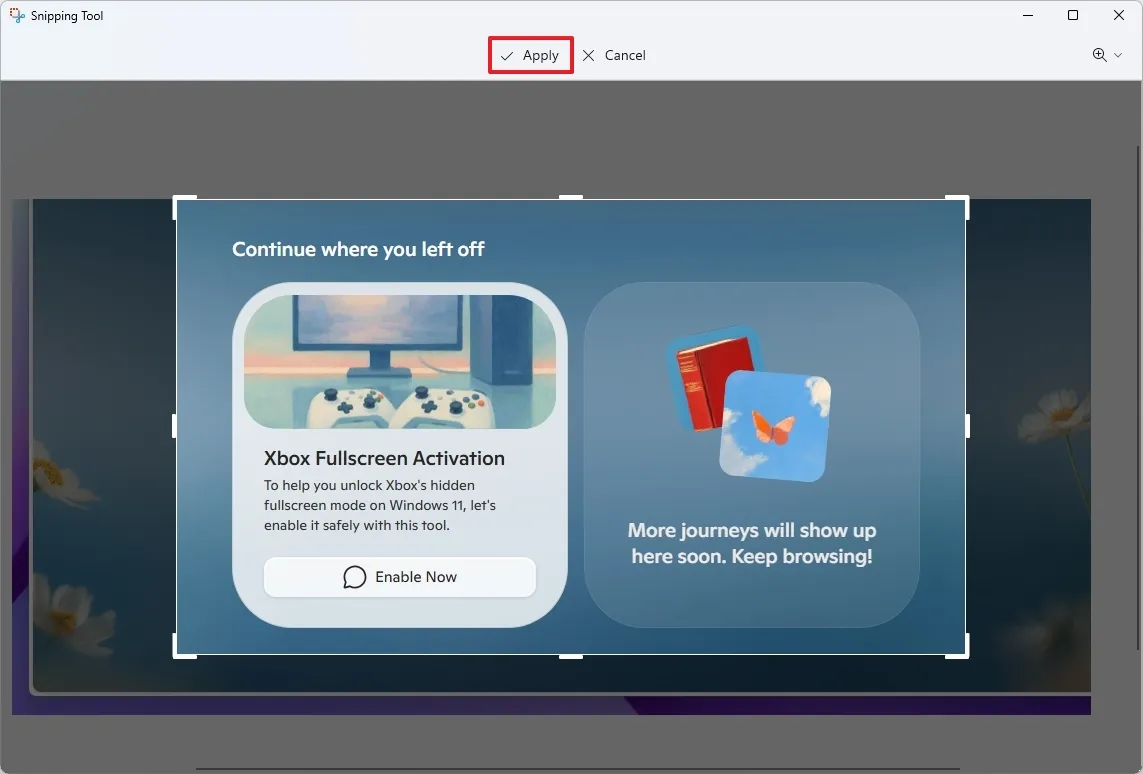This screenshot has width=1143, height=774.
Task: Cancel the crop operation
Action: click(614, 56)
